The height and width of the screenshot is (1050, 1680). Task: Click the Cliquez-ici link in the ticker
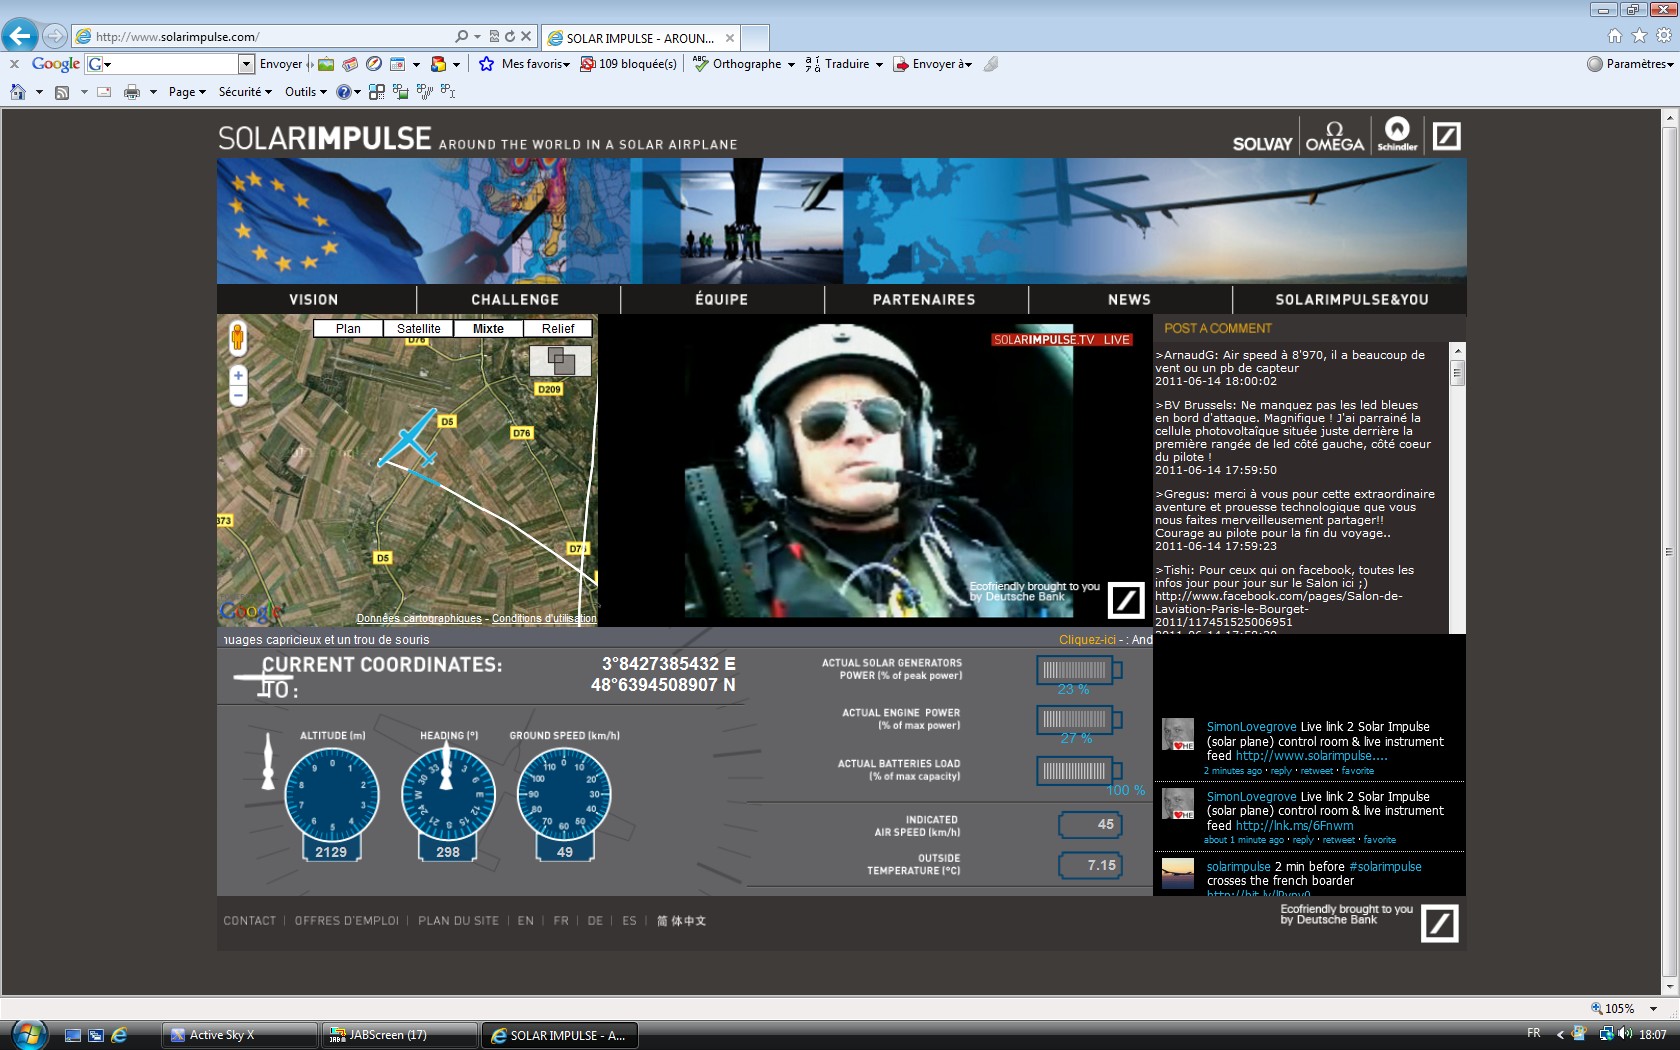click(1087, 640)
